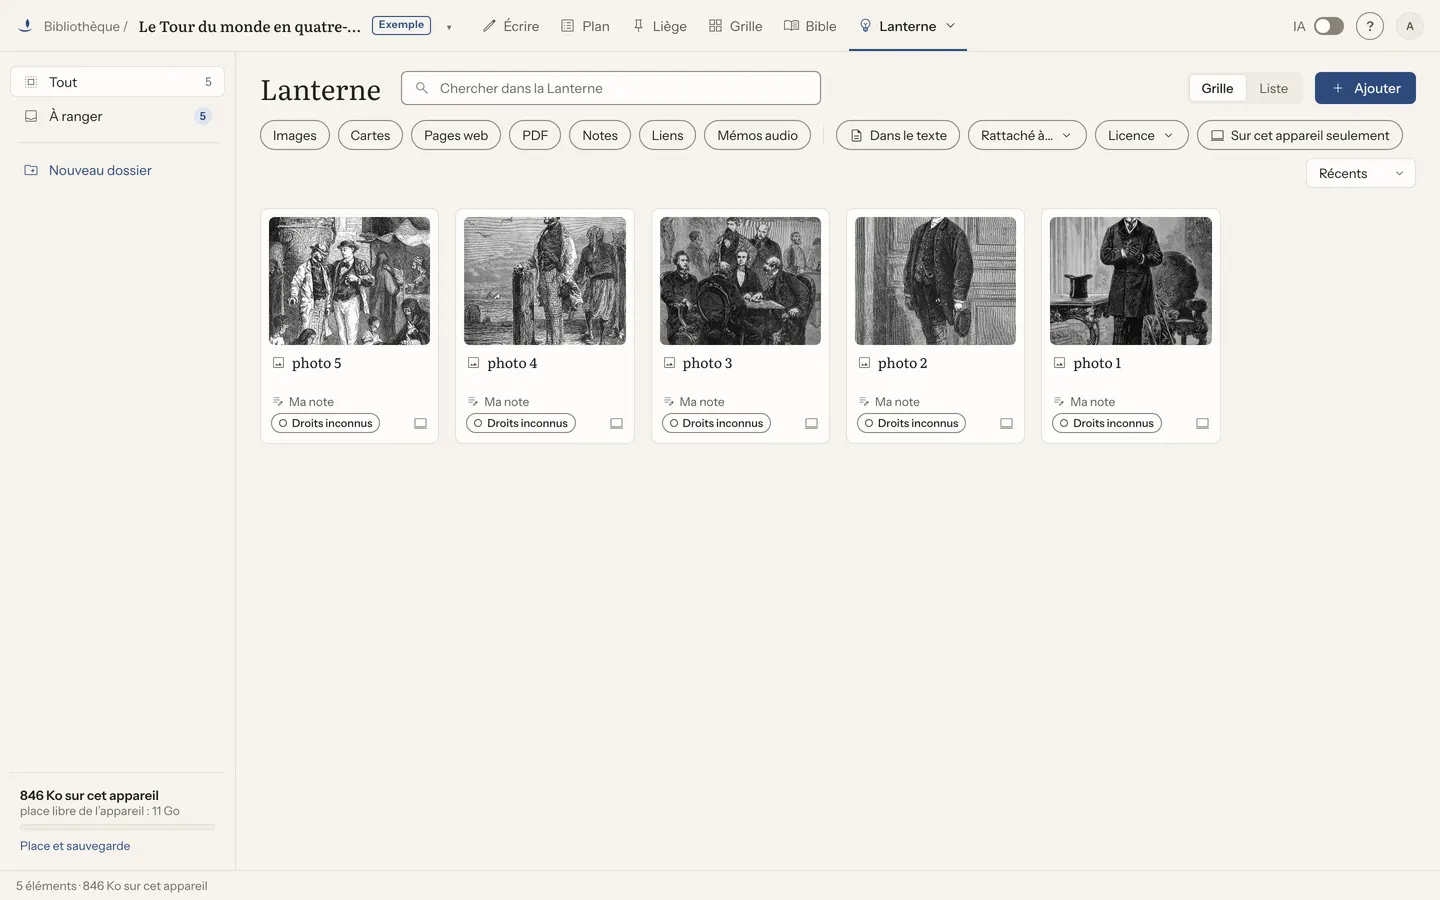Open the Plan tab
Image resolution: width=1440 pixels, height=900 pixels.
coord(585,26)
